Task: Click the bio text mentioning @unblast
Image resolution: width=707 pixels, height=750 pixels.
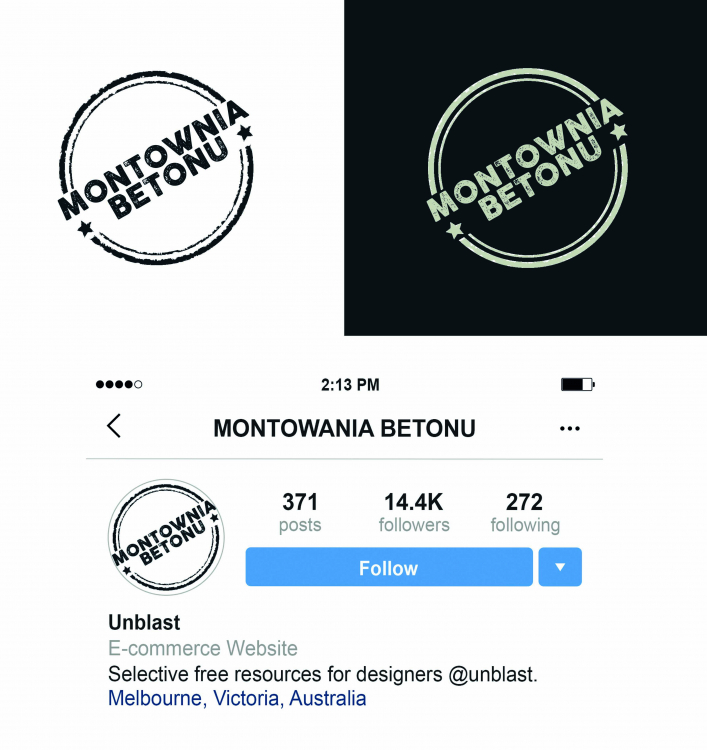Action: (323, 674)
